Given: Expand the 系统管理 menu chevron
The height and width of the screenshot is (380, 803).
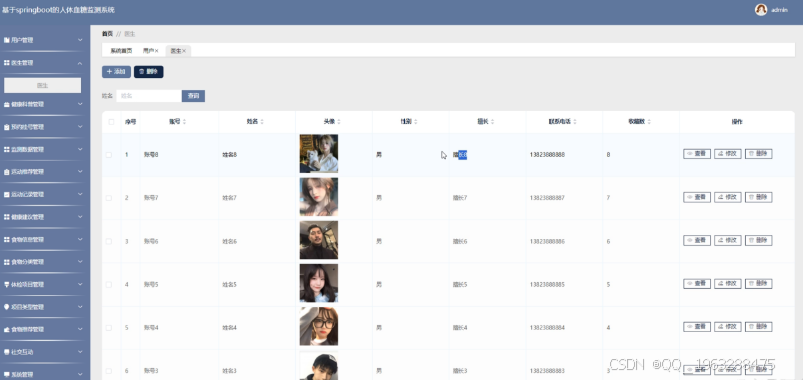Looking at the screenshot, I should click(x=80, y=374).
